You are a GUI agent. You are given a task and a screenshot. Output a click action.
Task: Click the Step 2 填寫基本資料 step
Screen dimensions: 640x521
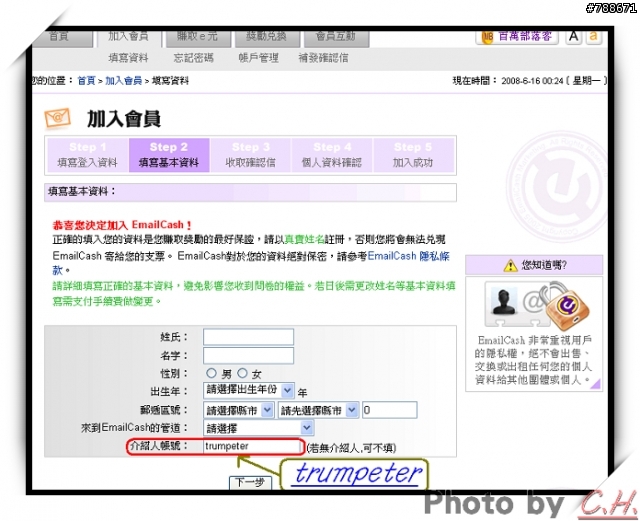point(169,155)
